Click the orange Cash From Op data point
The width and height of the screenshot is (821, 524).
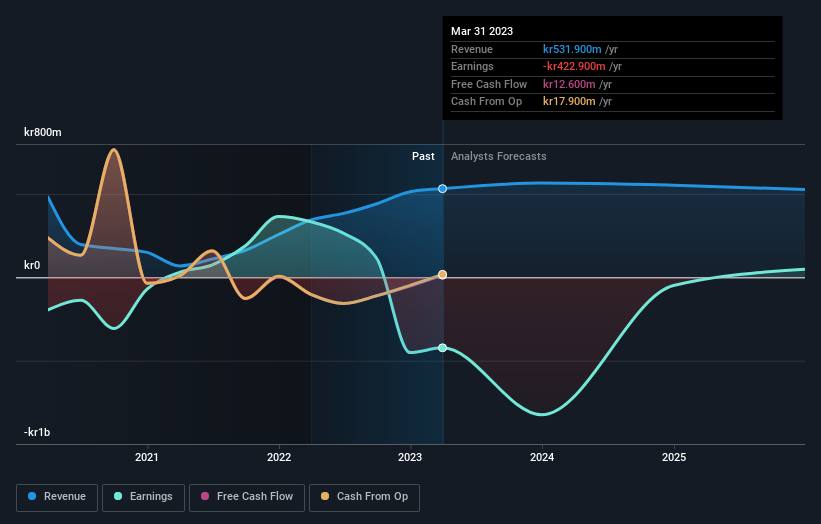click(x=442, y=274)
